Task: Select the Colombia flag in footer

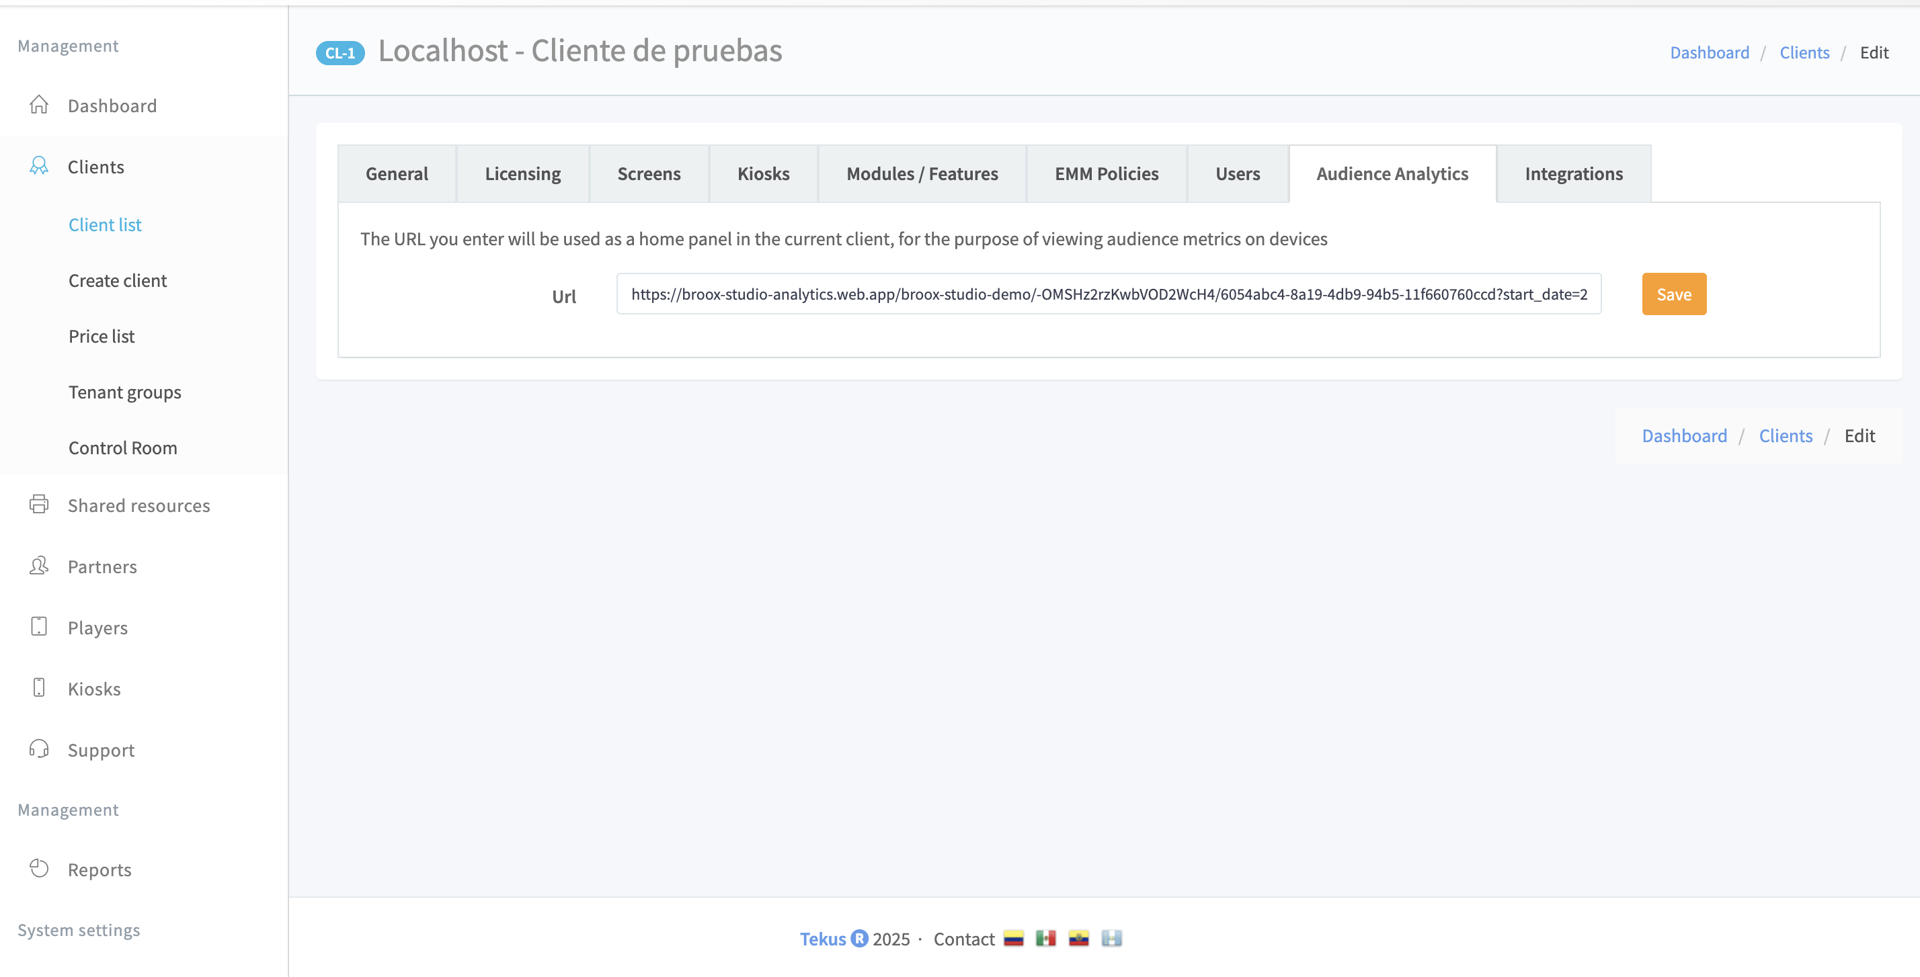Action: point(1013,938)
